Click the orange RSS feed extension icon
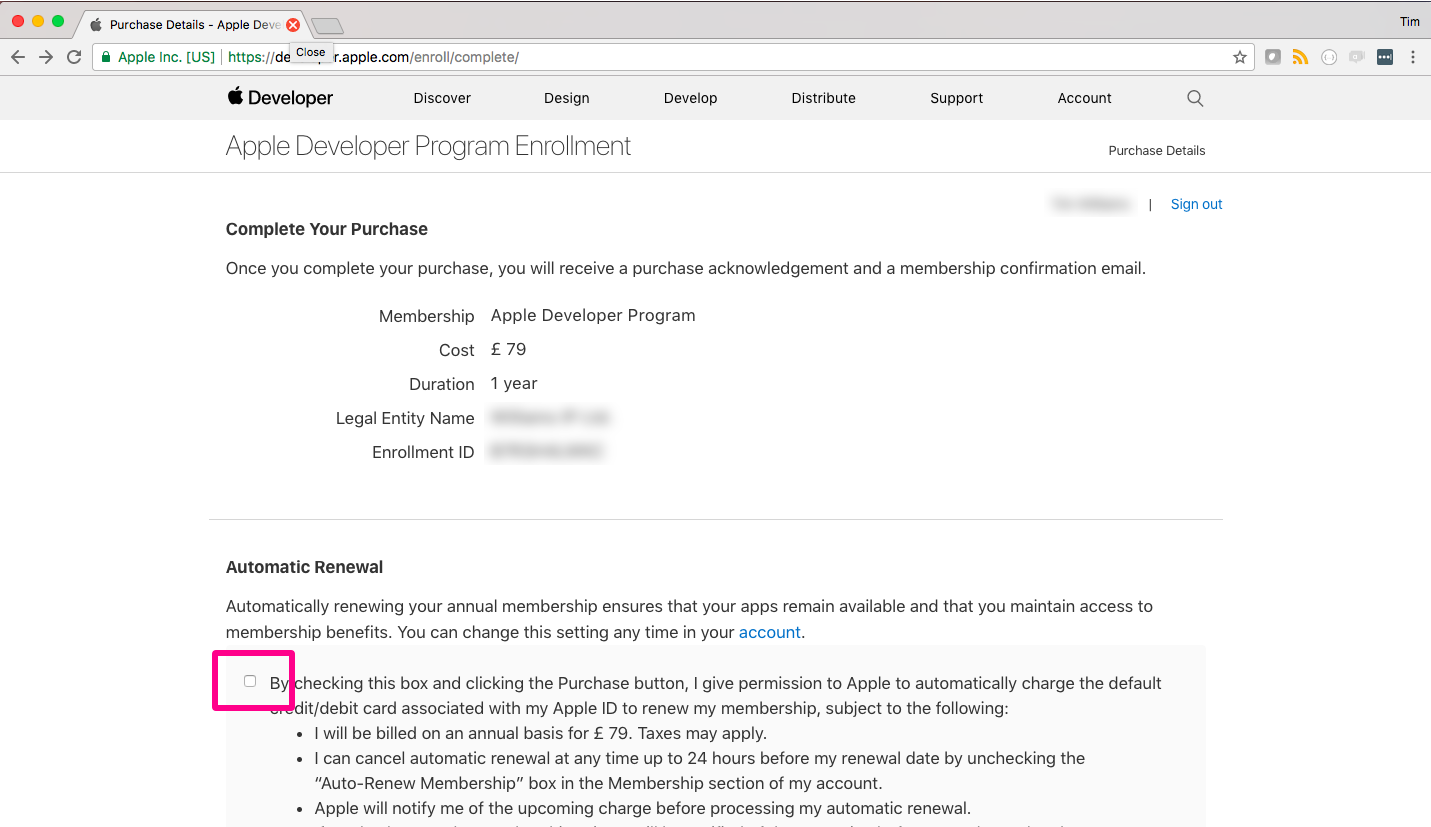 coord(1300,57)
